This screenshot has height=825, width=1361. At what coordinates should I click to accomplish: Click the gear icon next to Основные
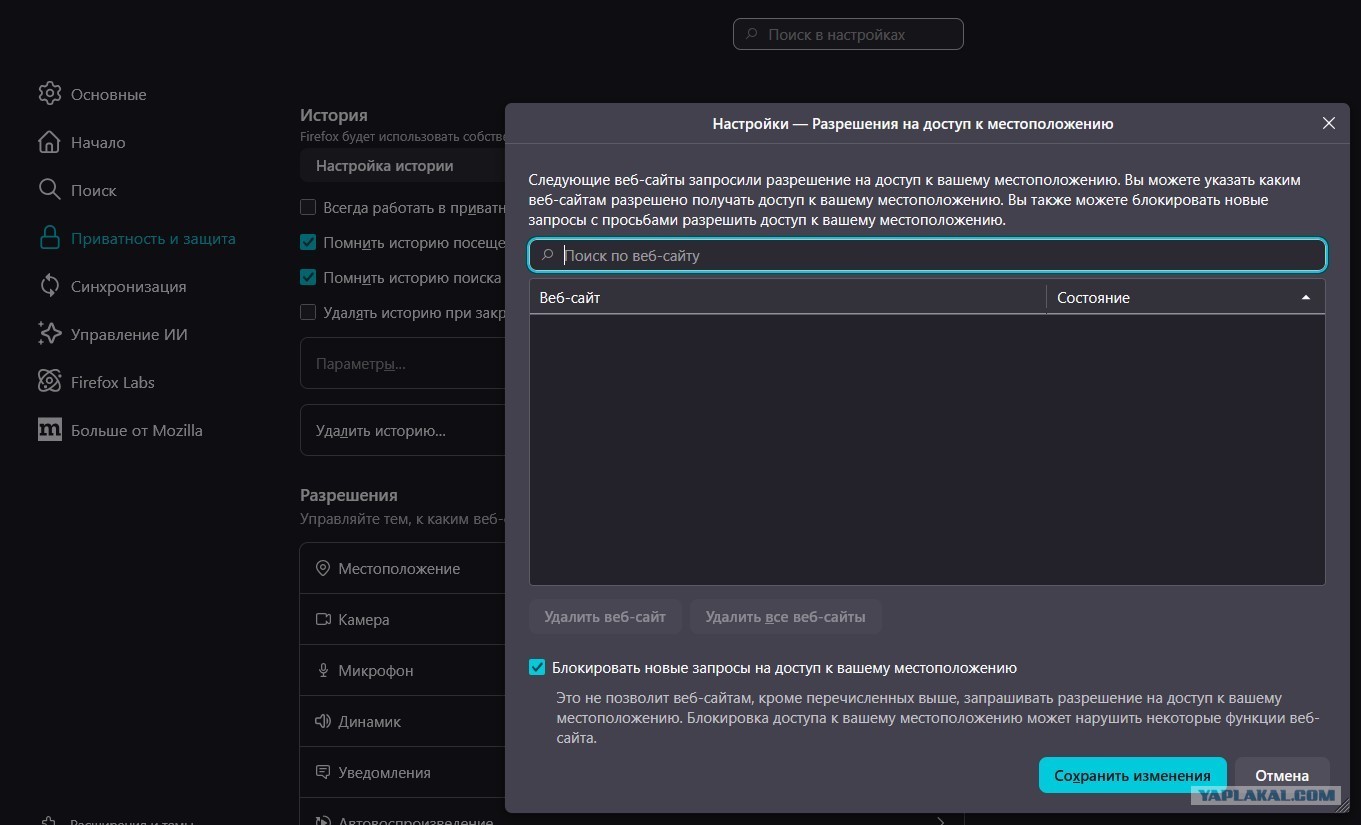tap(49, 94)
